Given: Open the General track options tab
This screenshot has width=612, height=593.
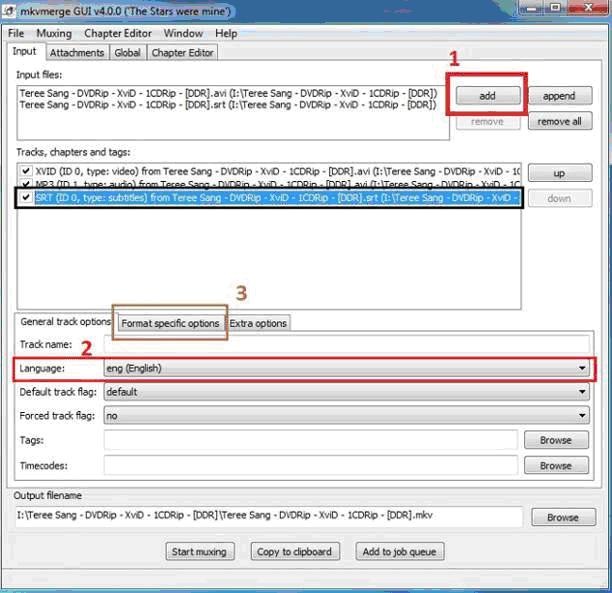Looking at the screenshot, I should click(65, 322).
